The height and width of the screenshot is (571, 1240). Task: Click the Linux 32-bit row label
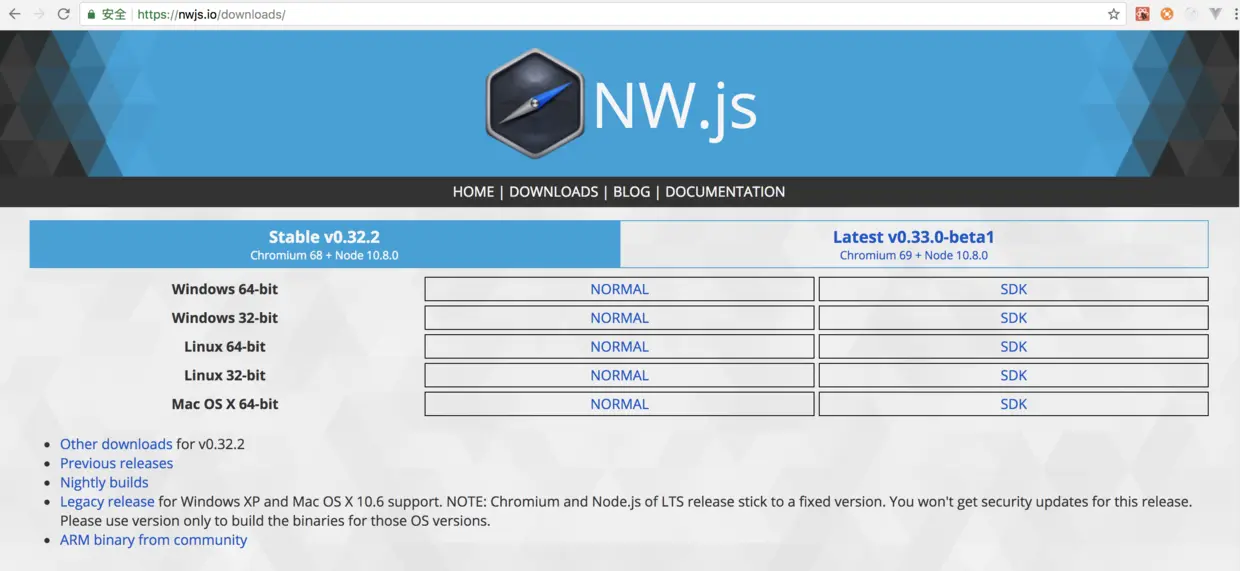click(225, 376)
